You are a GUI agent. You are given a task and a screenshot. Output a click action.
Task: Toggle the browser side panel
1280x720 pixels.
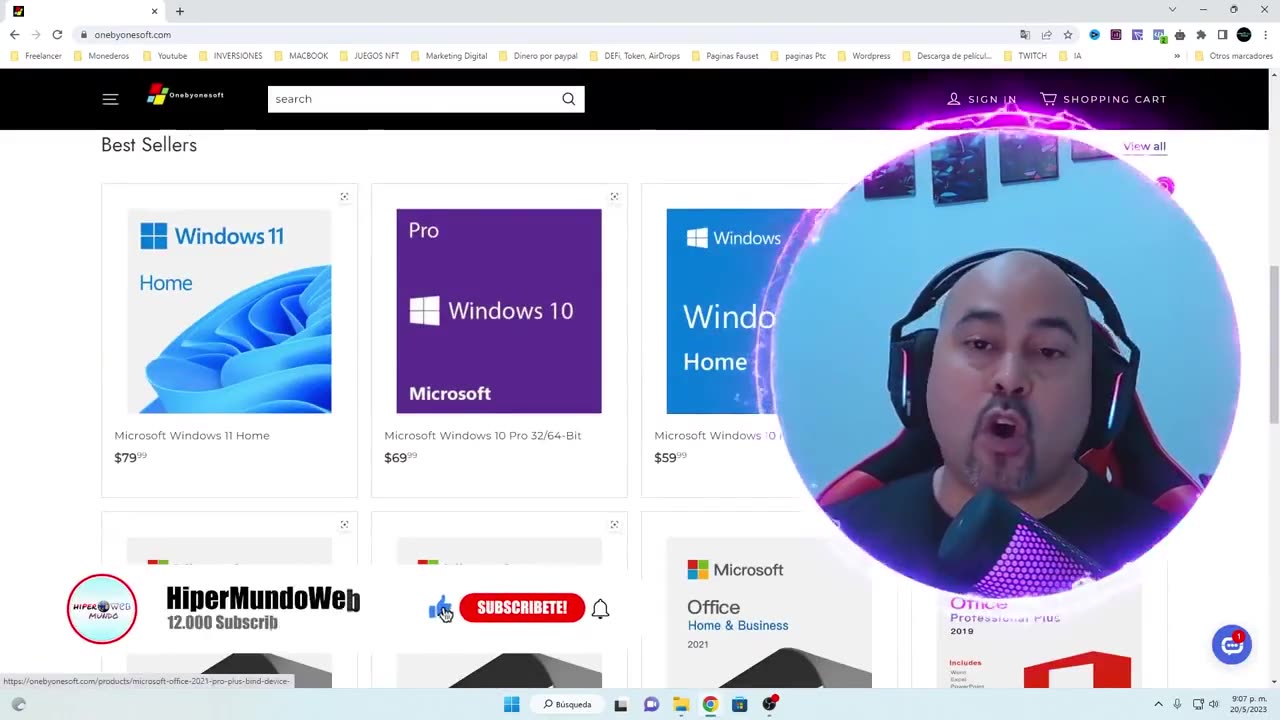(1222, 34)
